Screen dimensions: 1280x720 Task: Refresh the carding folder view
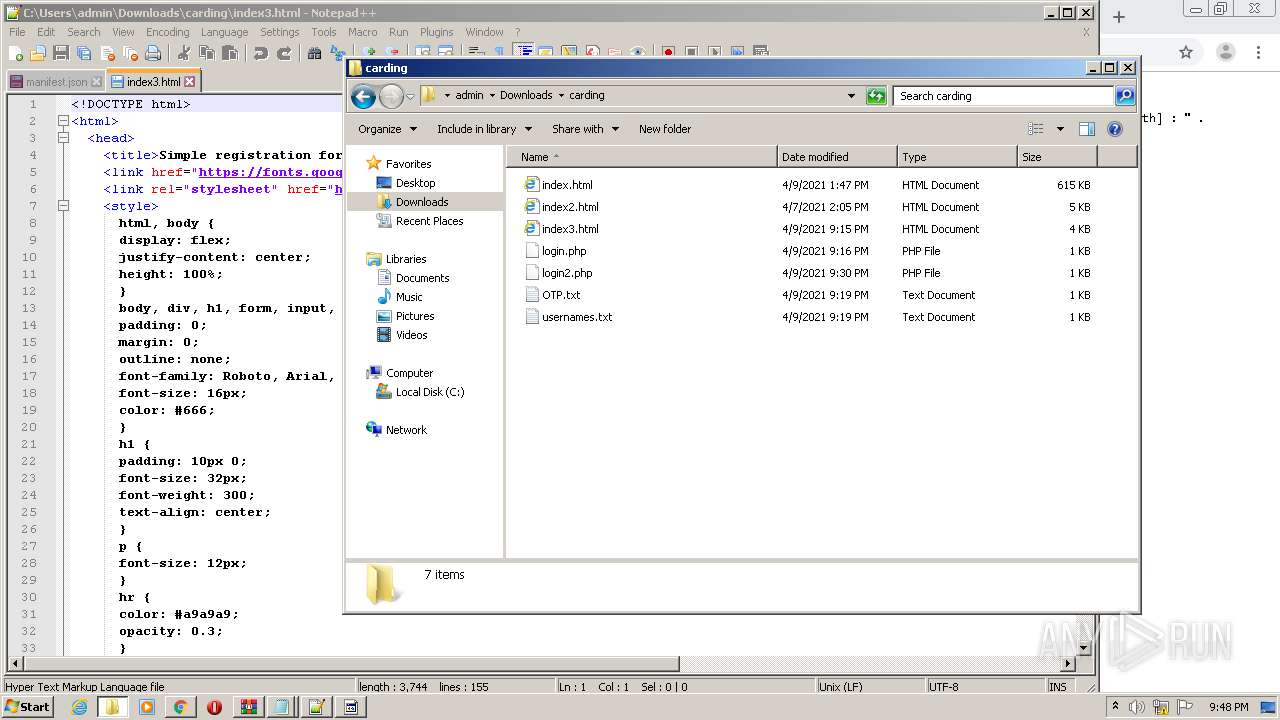click(x=876, y=96)
